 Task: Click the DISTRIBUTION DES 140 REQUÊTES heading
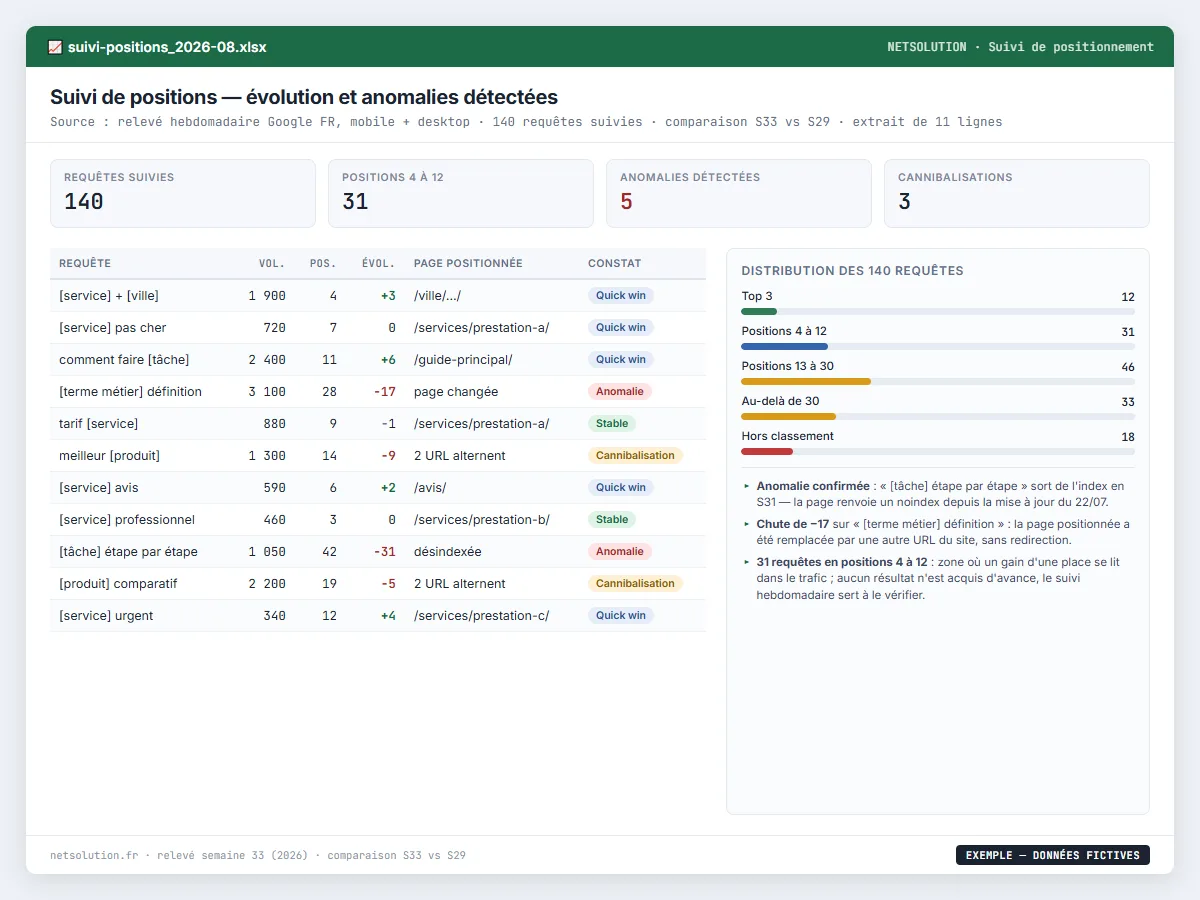(852, 271)
